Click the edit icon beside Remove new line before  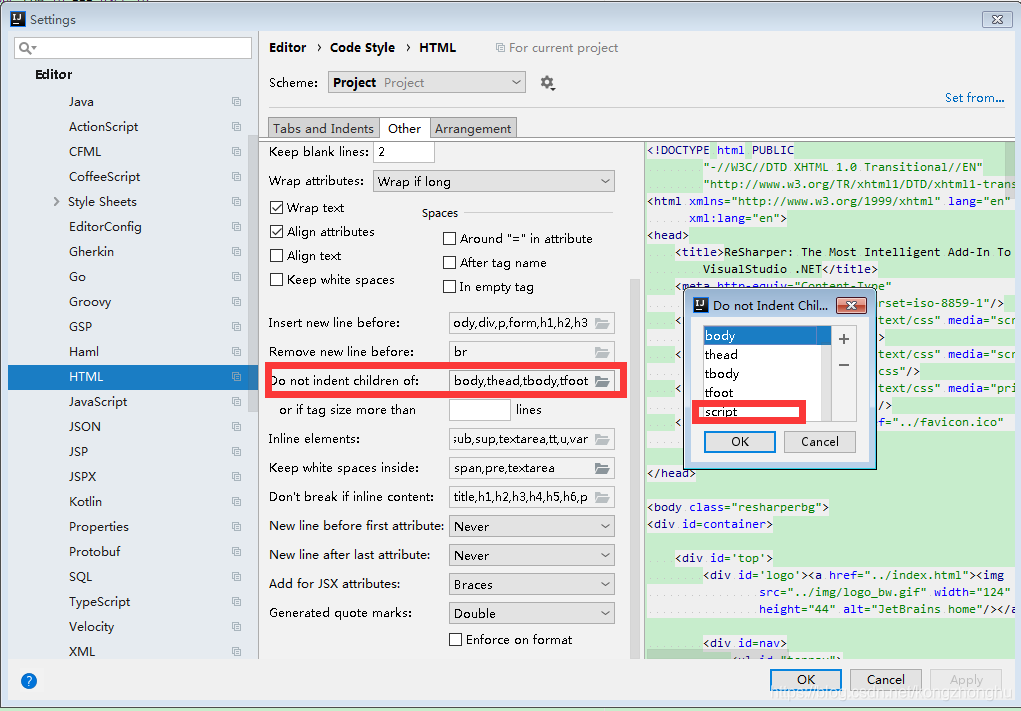[x=604, y=351]
